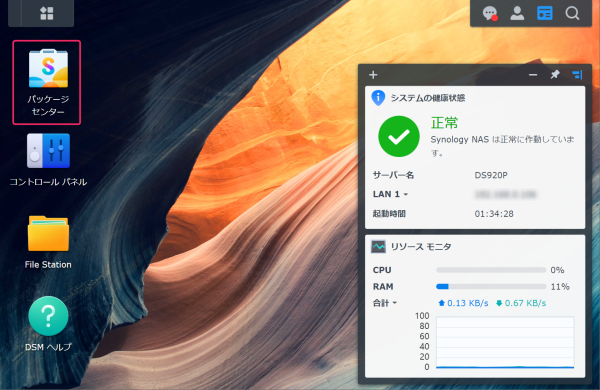Click the リソース モニタ widget title
The width and height of the screenshot is (600, 390).
pyautogui.click(x=421, y=247)
